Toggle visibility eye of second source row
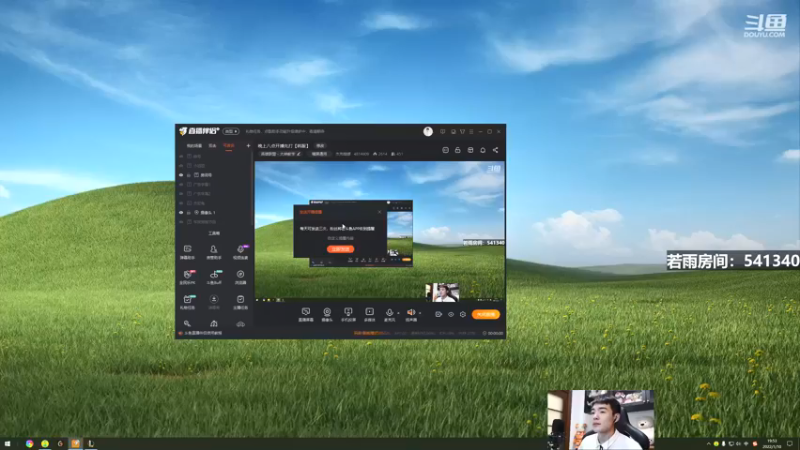The height and width of the screenshot is (450, 800). [181, 166]
